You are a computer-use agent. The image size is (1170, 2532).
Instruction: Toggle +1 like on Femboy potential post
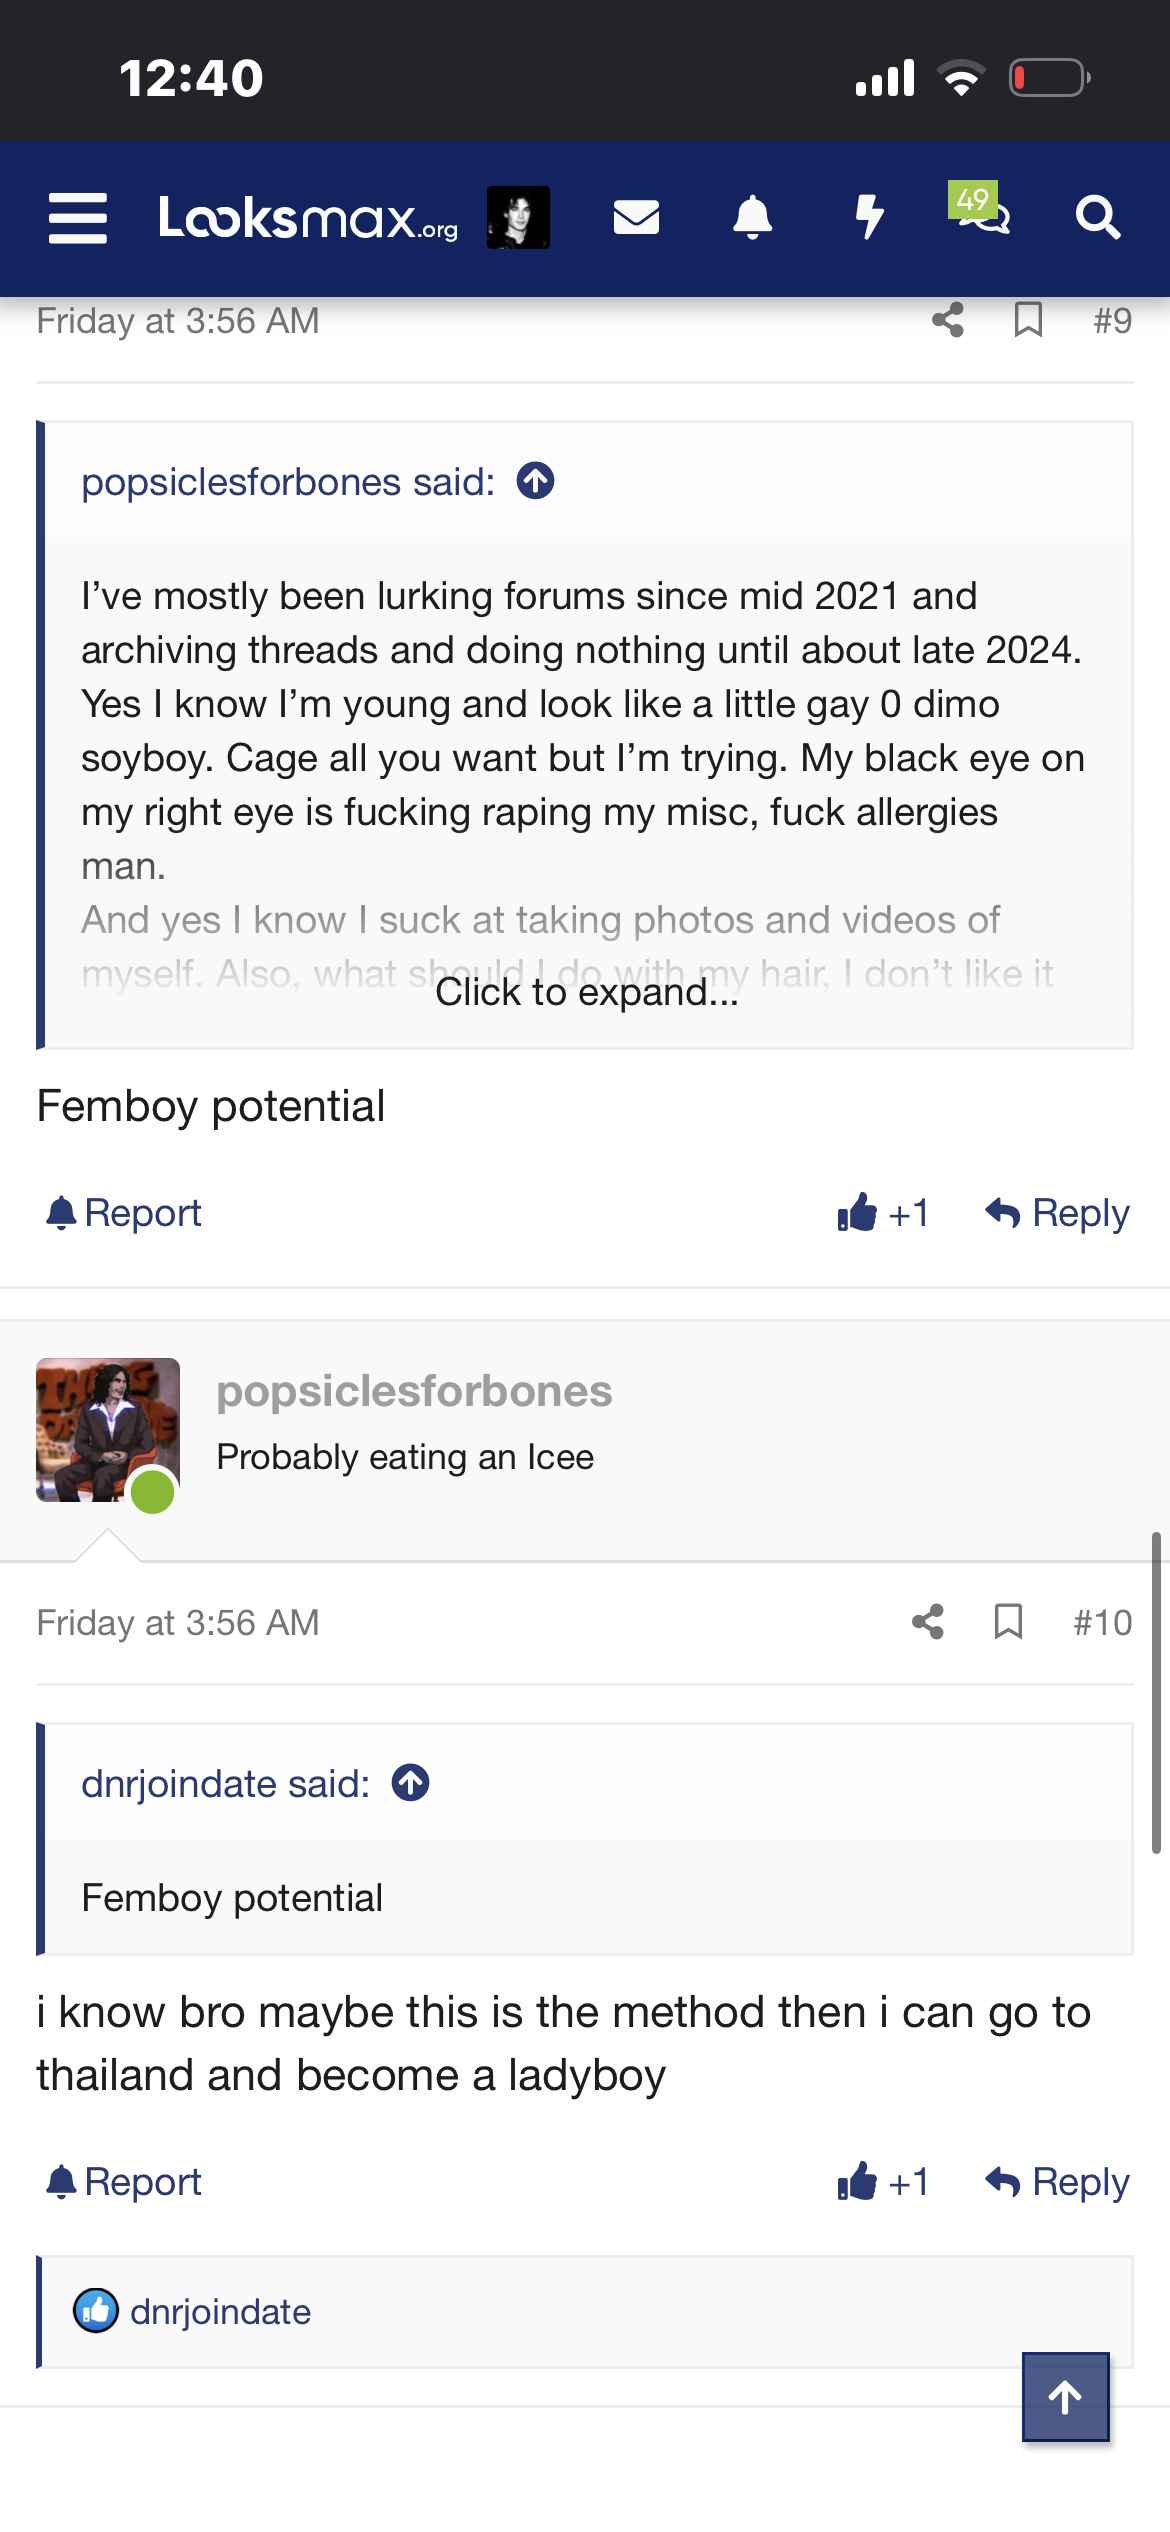(883, 1213)
